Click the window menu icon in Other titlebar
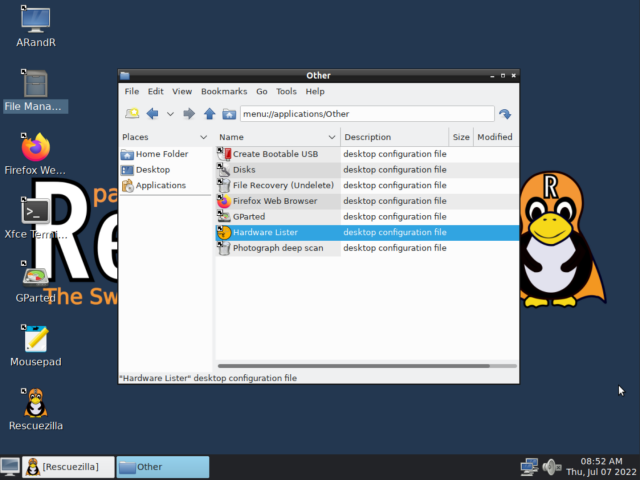 (x=125, y=76)
